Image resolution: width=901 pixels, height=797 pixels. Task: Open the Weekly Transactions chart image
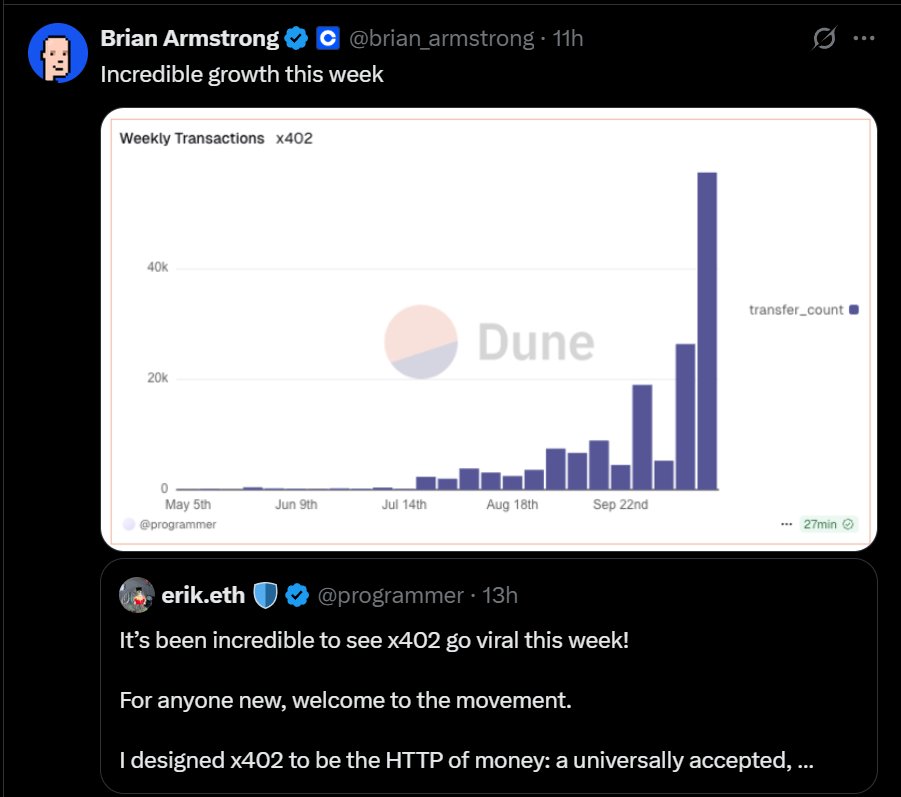tap(489, 329)
